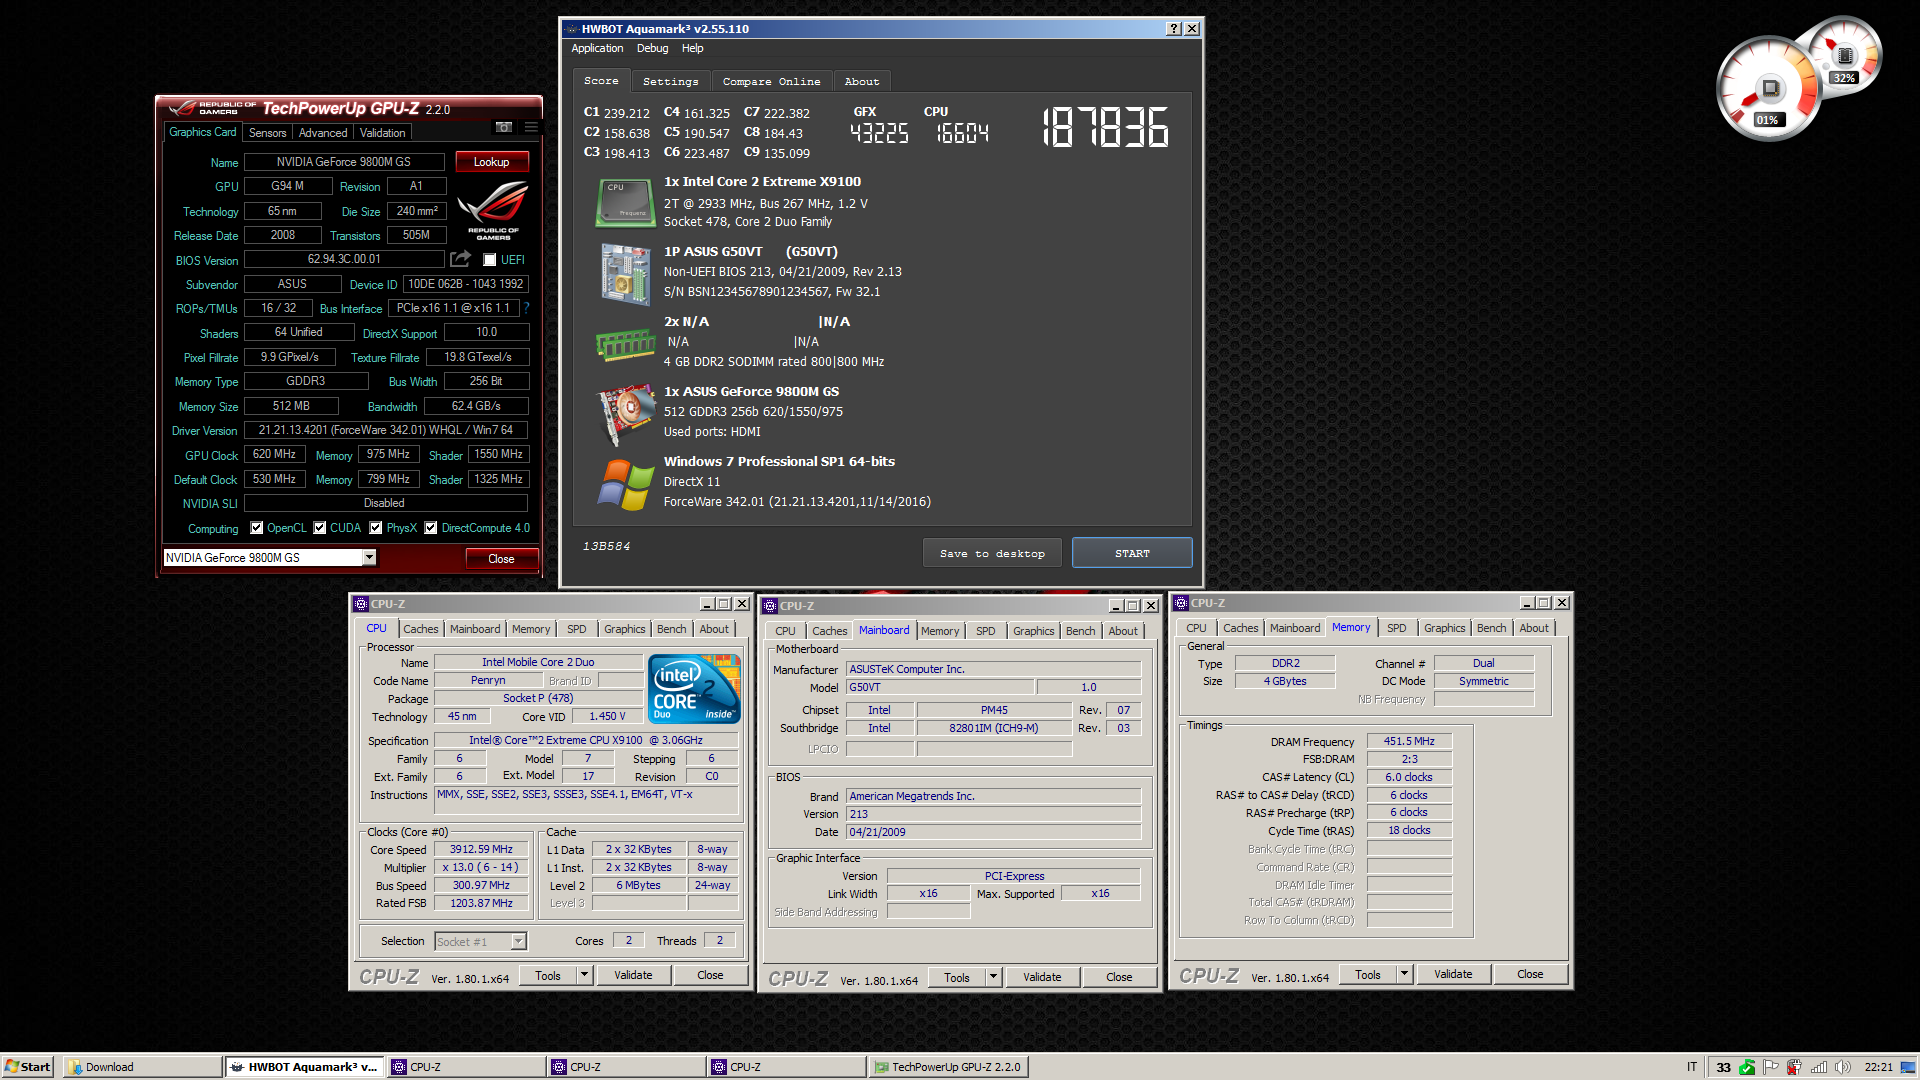Click the green safely-remove tray icon

(1747, 1067)
